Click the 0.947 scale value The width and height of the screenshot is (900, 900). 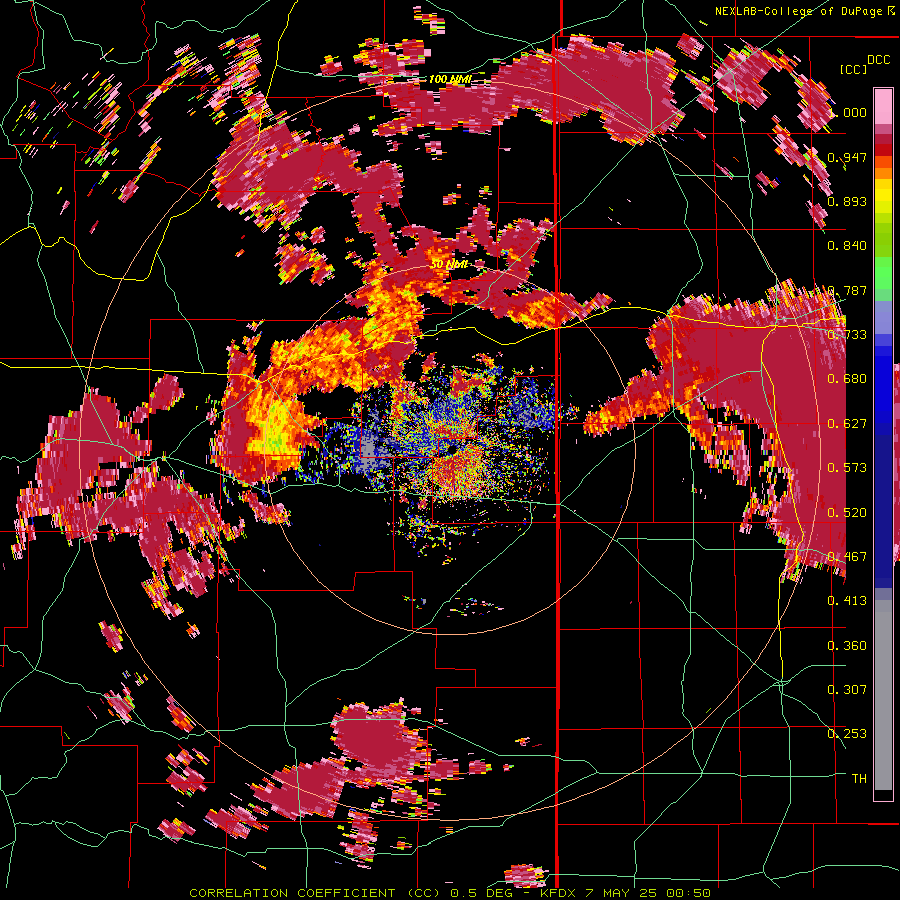coord(847,157)
